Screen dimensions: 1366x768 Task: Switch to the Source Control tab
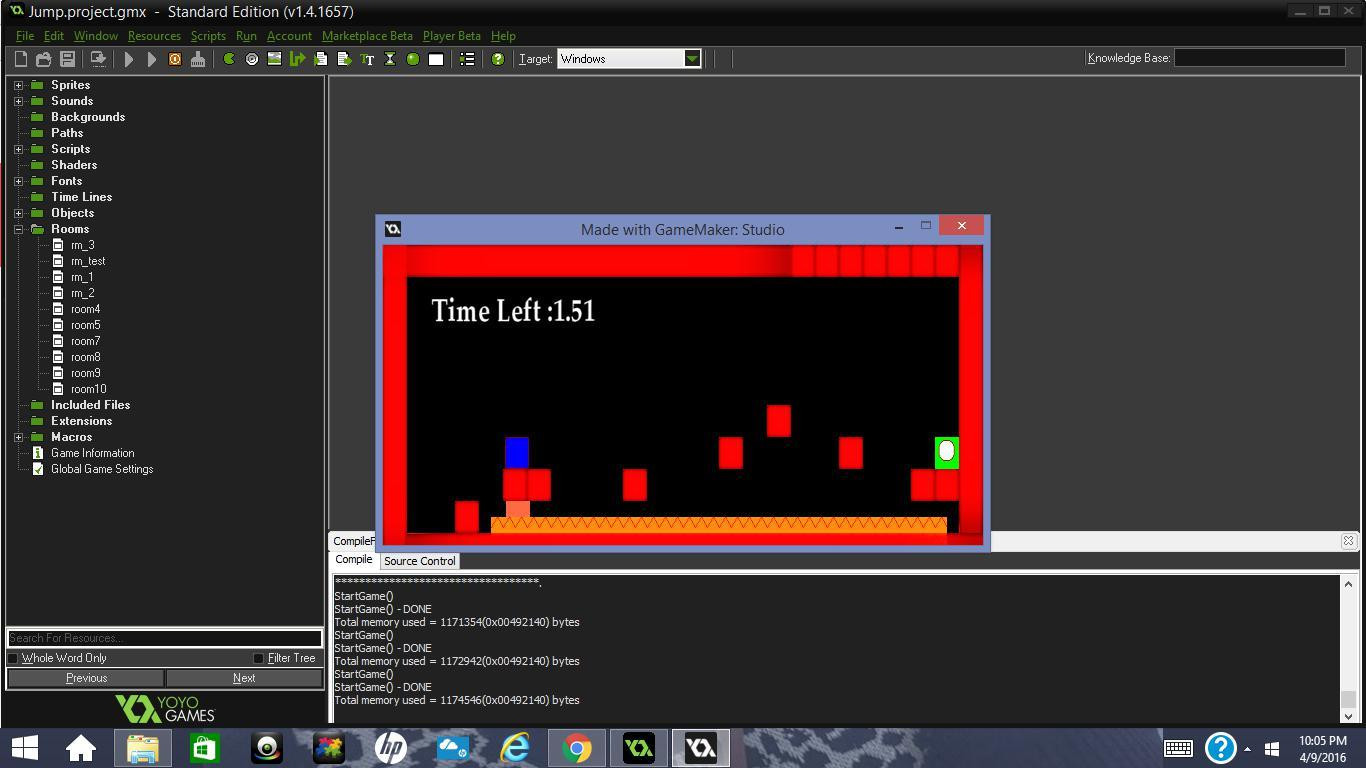(x=419, y=561)
